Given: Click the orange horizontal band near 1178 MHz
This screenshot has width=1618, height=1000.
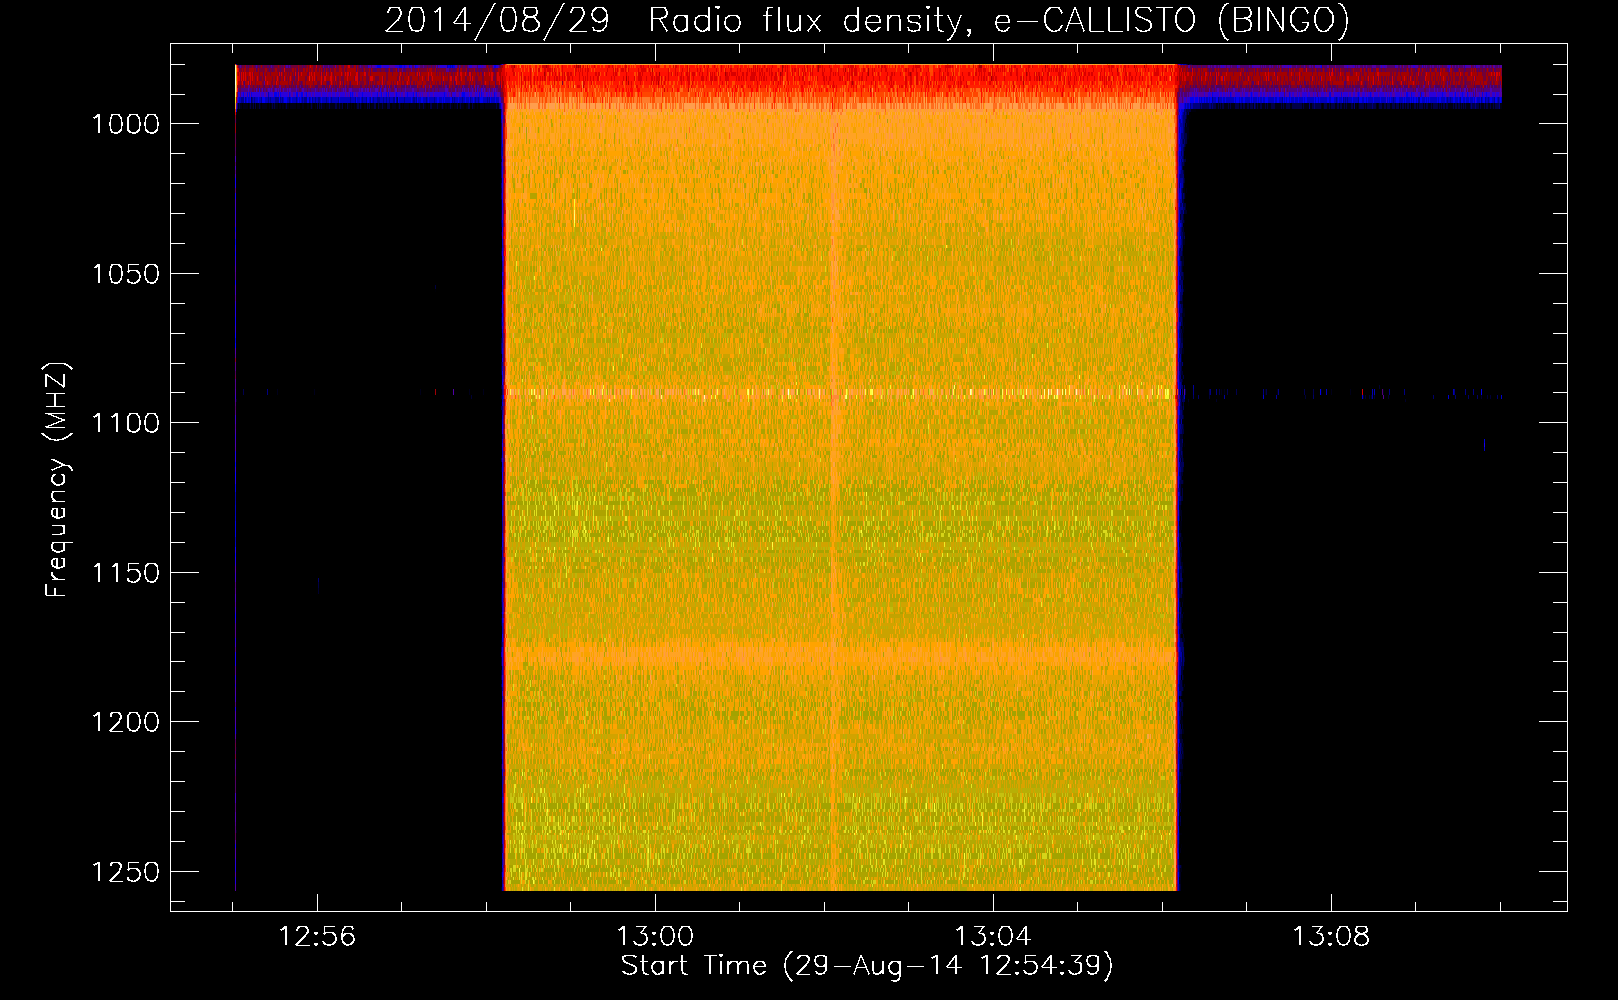Looking at the screenshot, I should [x=840, y=655].
